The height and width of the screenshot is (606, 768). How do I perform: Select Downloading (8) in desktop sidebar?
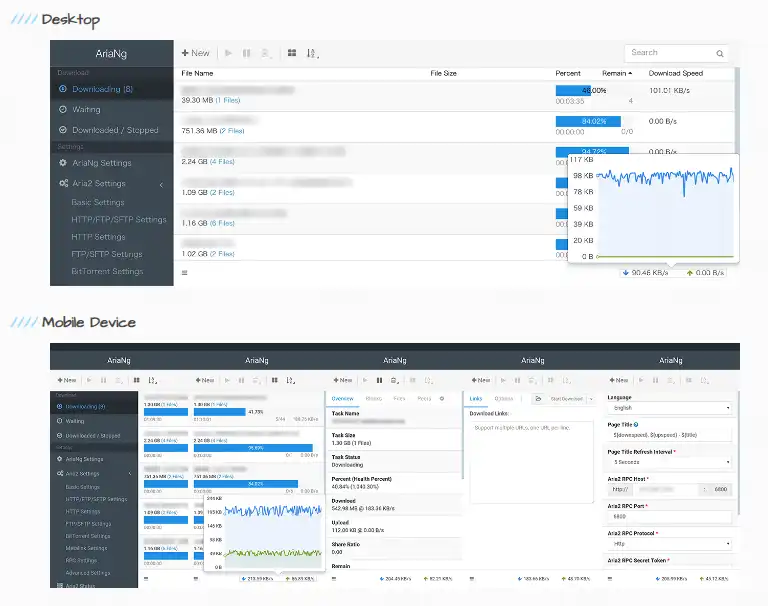coord(112,89)
